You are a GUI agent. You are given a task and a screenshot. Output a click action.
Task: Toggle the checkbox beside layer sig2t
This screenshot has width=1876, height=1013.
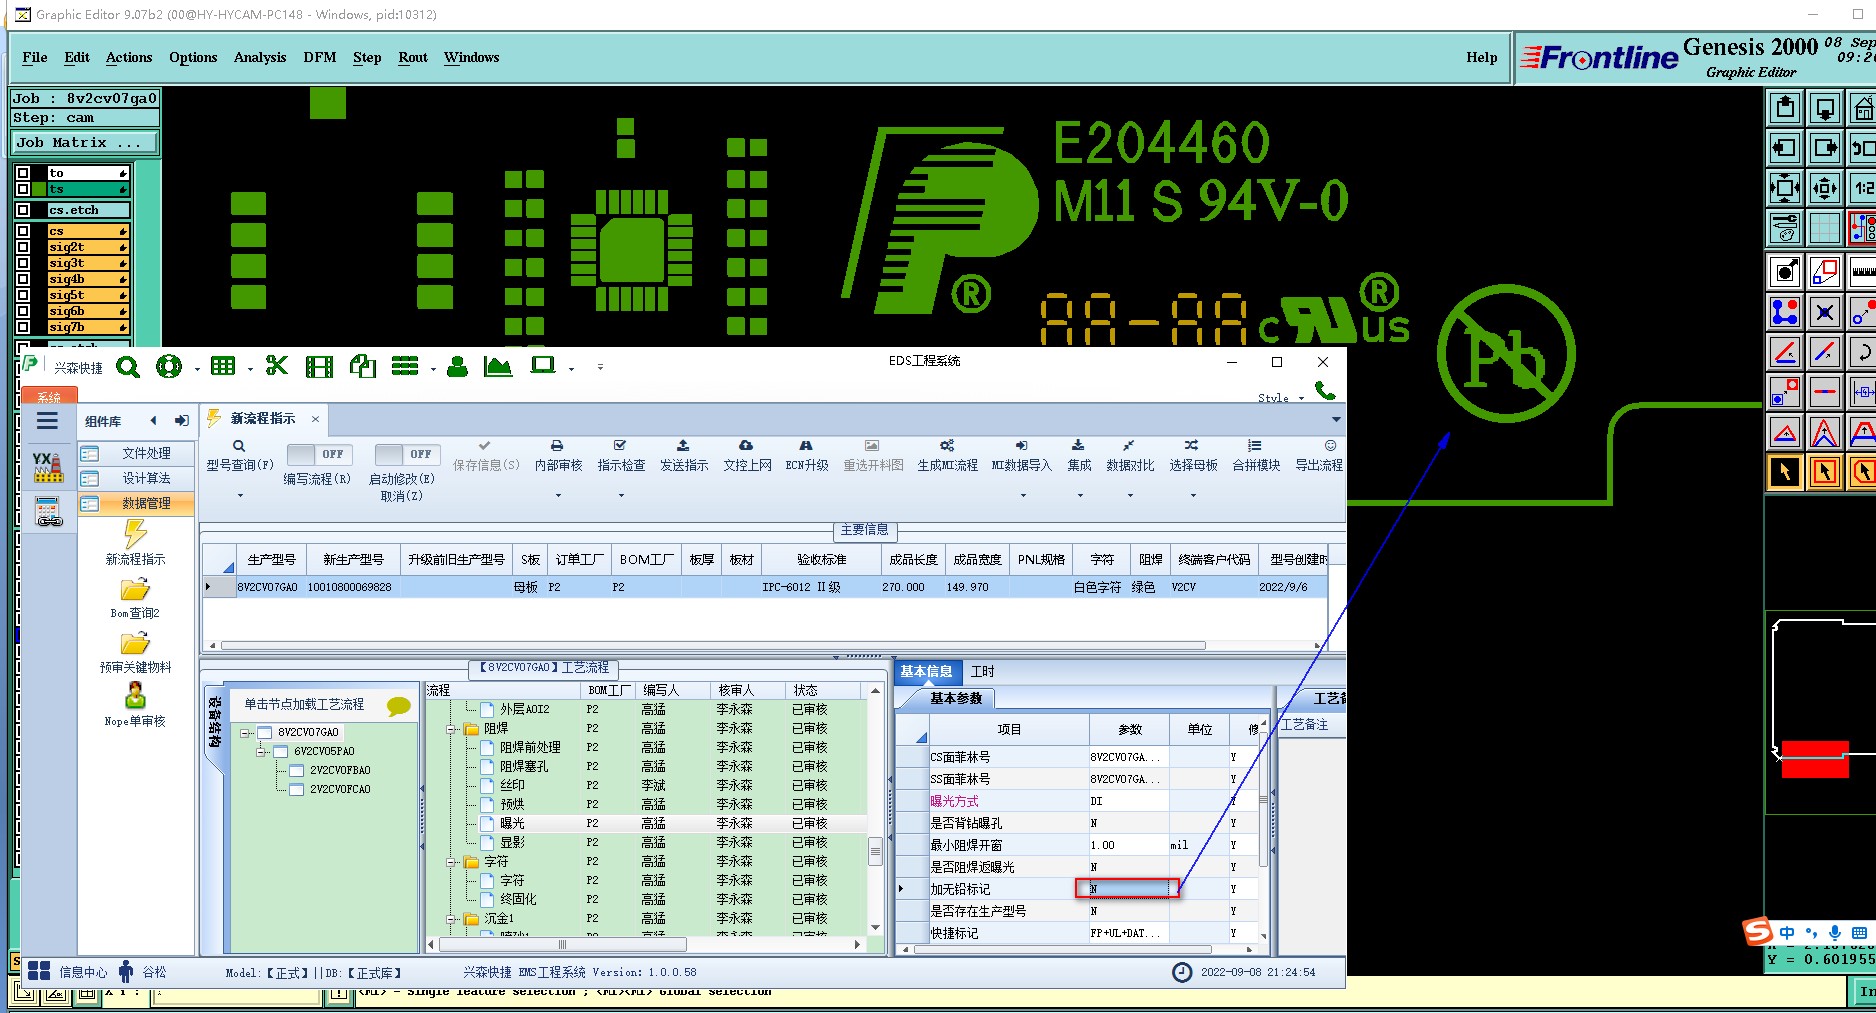[23, 247]
